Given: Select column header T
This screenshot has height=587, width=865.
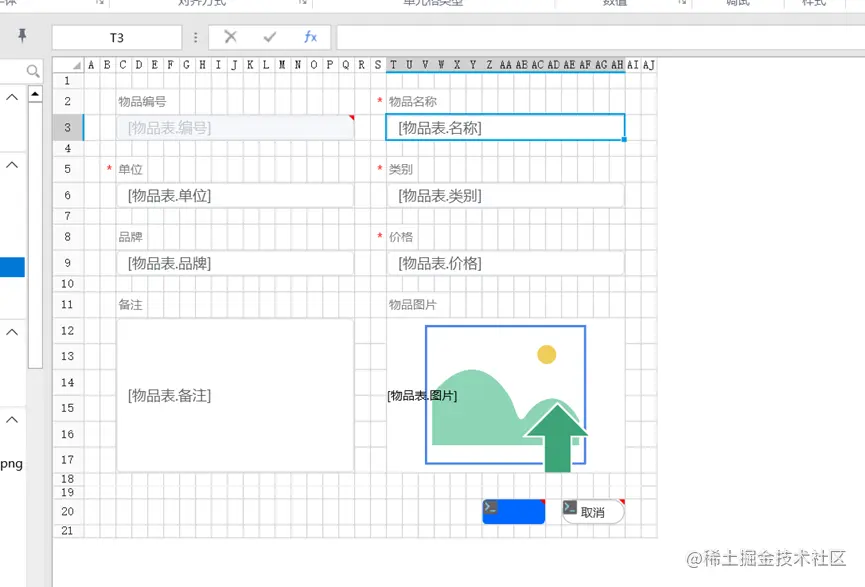Looking at the screenshot, I should click(x=393, y=65).
